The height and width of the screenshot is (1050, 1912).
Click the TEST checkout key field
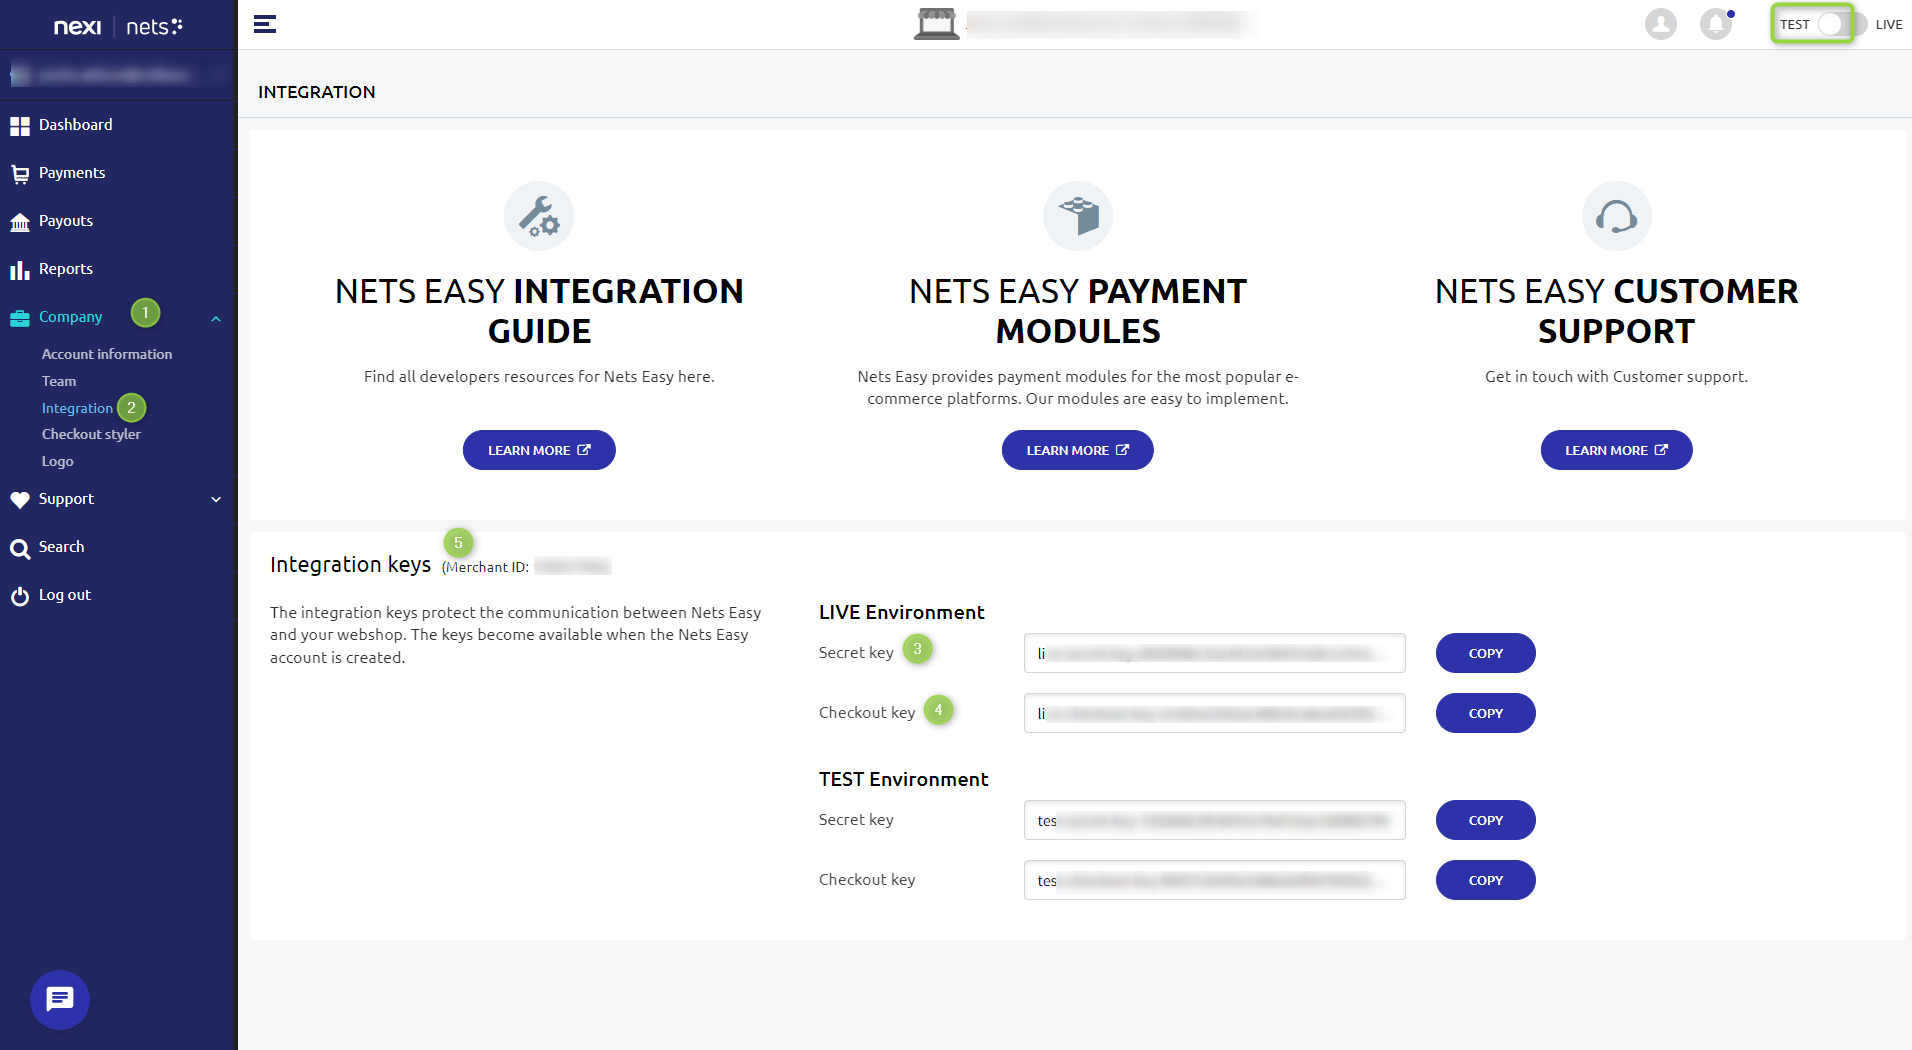pyautogui.click(x=1215, y=880)
